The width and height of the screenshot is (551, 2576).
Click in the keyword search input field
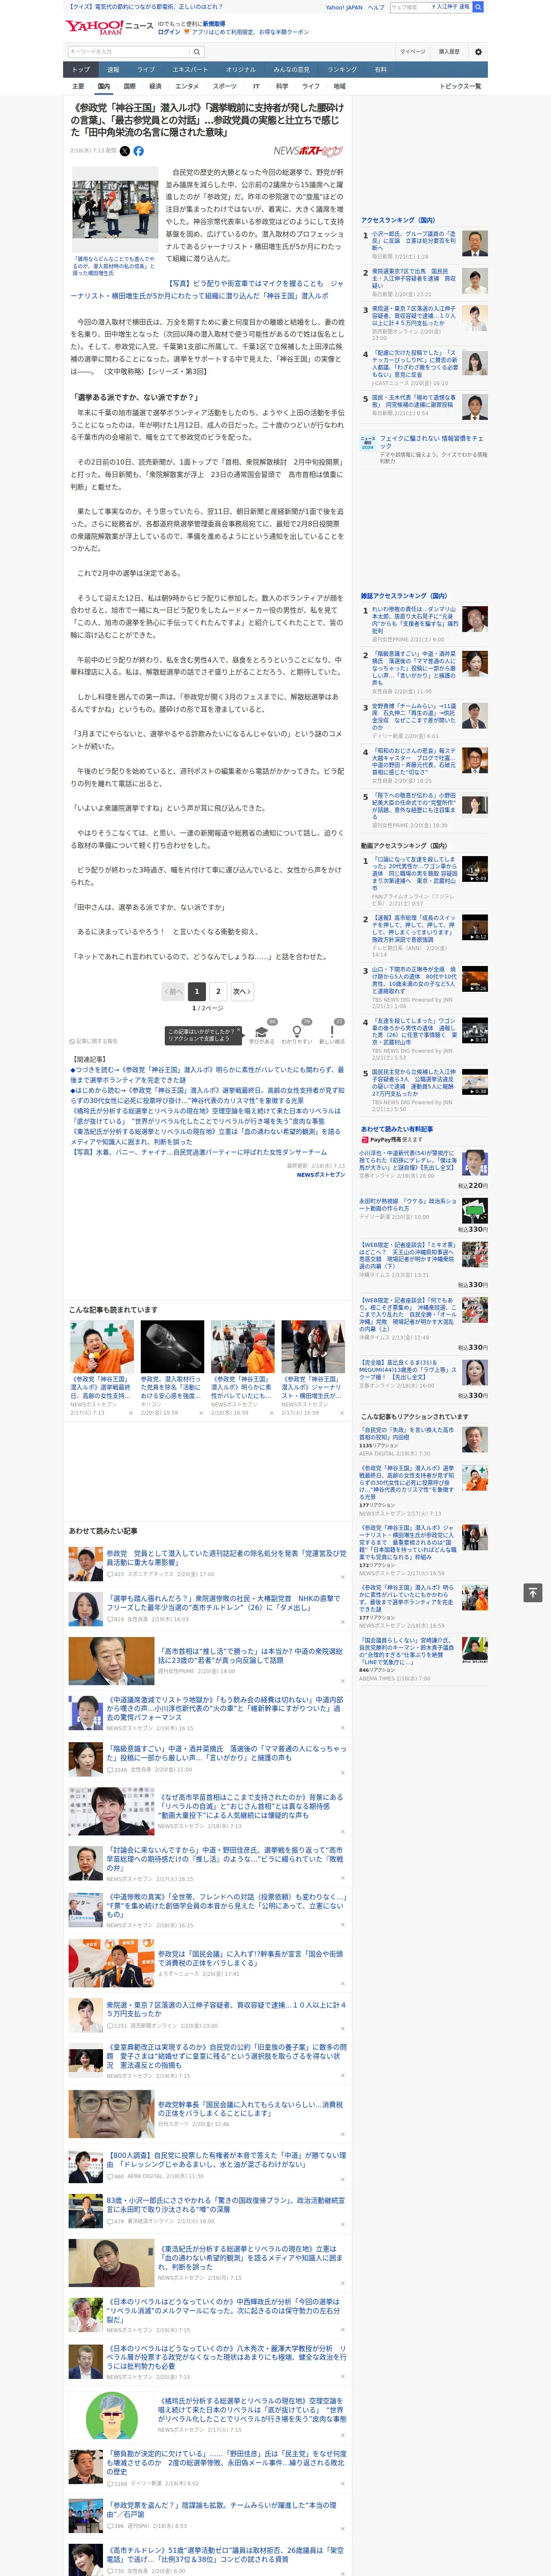129,52
